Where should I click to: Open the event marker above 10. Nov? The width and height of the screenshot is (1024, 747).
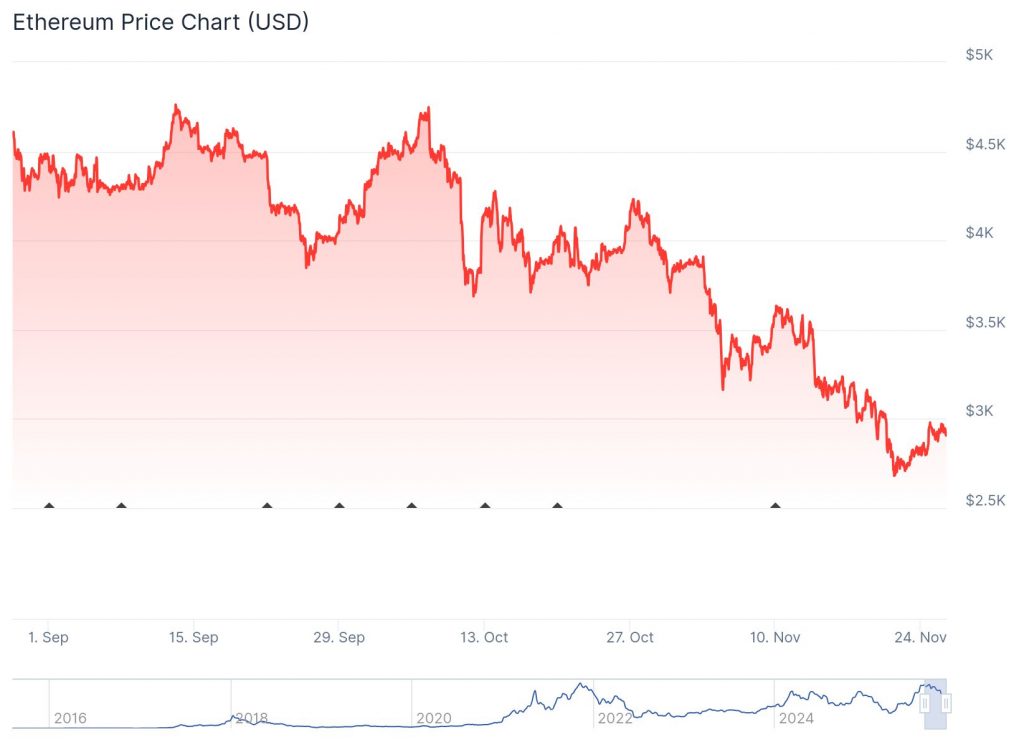(x=775, y=506)
